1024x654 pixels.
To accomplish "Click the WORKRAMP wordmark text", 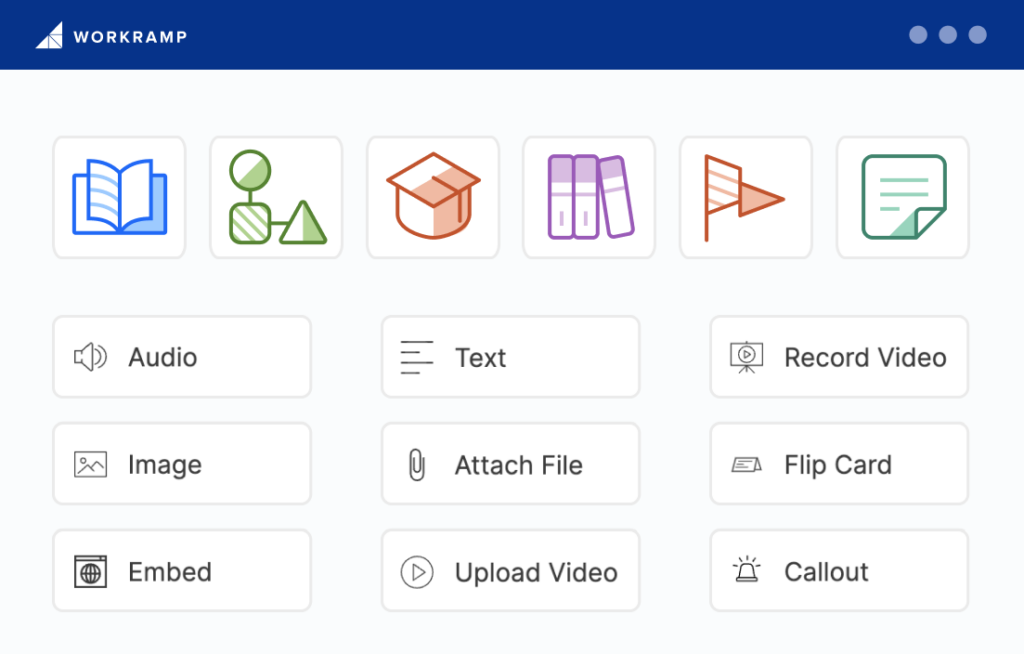I will (x=130, y=37).
